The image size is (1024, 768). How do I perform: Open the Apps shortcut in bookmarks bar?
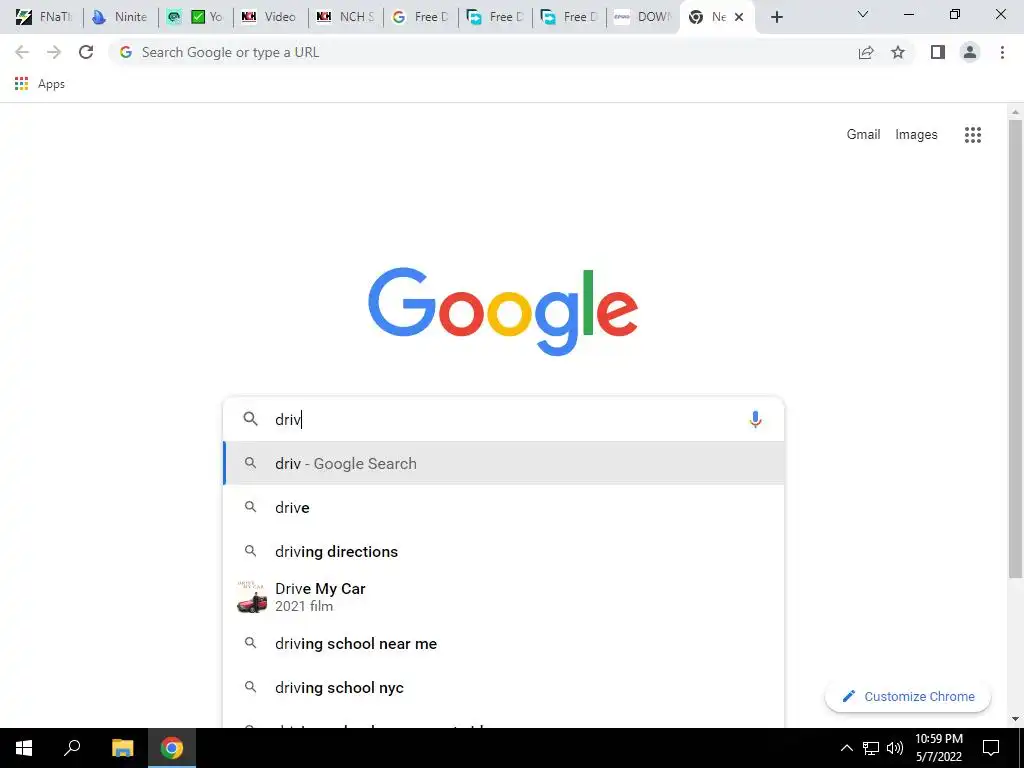pyautogui.click(x=40, y=84)
